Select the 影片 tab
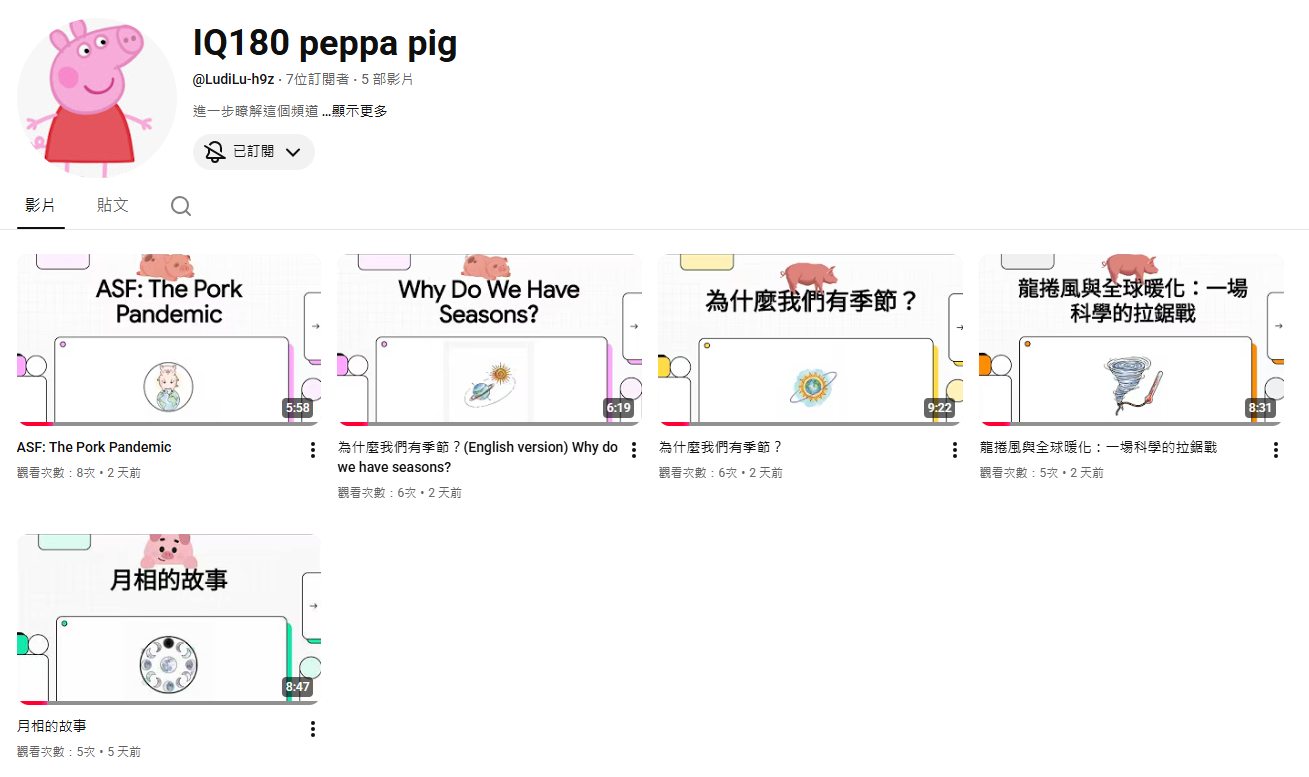This screenshot has height=777, width=1309. click(40, 204)
